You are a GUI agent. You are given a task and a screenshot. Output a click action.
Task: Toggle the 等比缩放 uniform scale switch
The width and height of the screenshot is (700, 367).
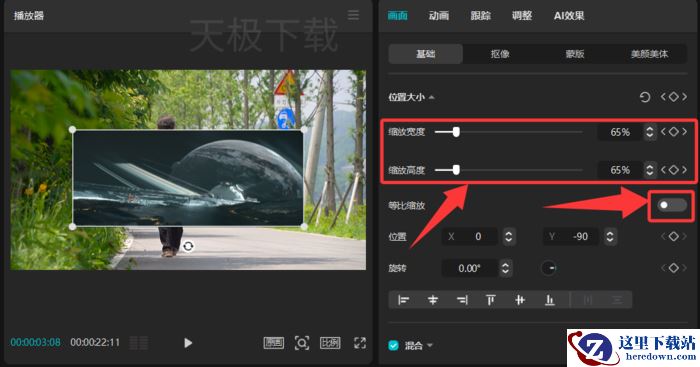click(672, 205)
